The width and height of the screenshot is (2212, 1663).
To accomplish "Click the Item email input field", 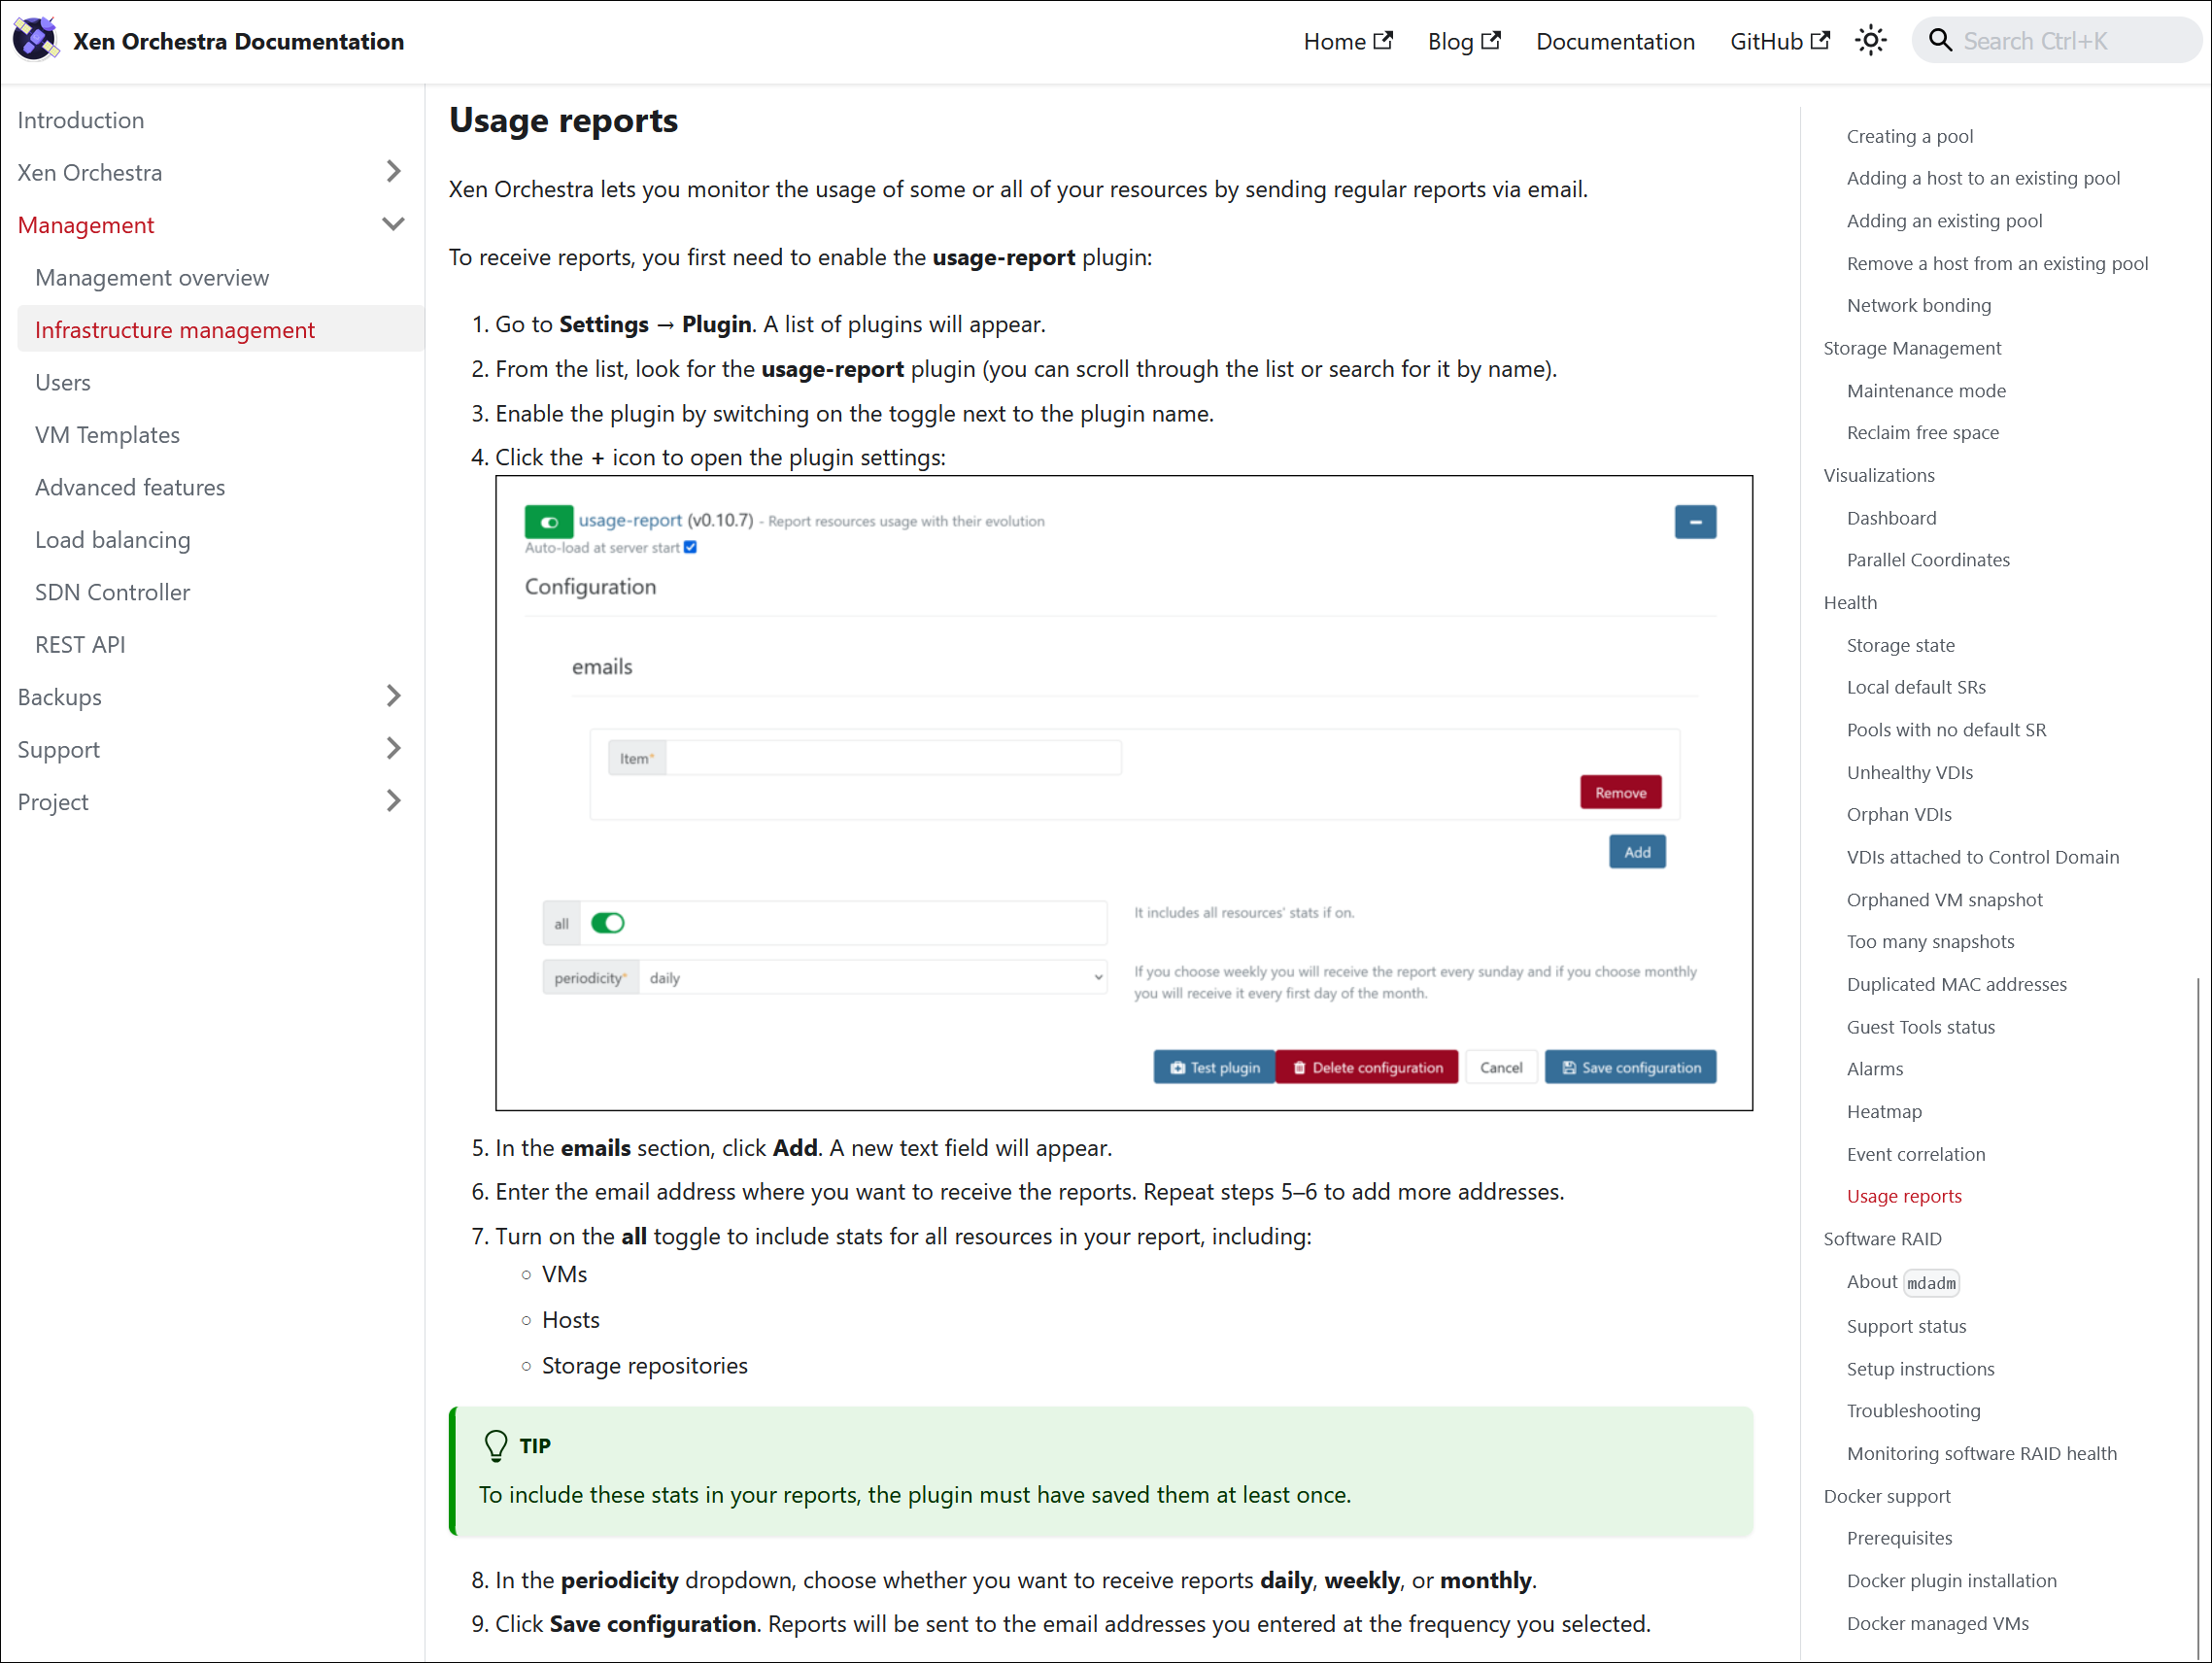I will pyautogui.click(x=893, y=758).
